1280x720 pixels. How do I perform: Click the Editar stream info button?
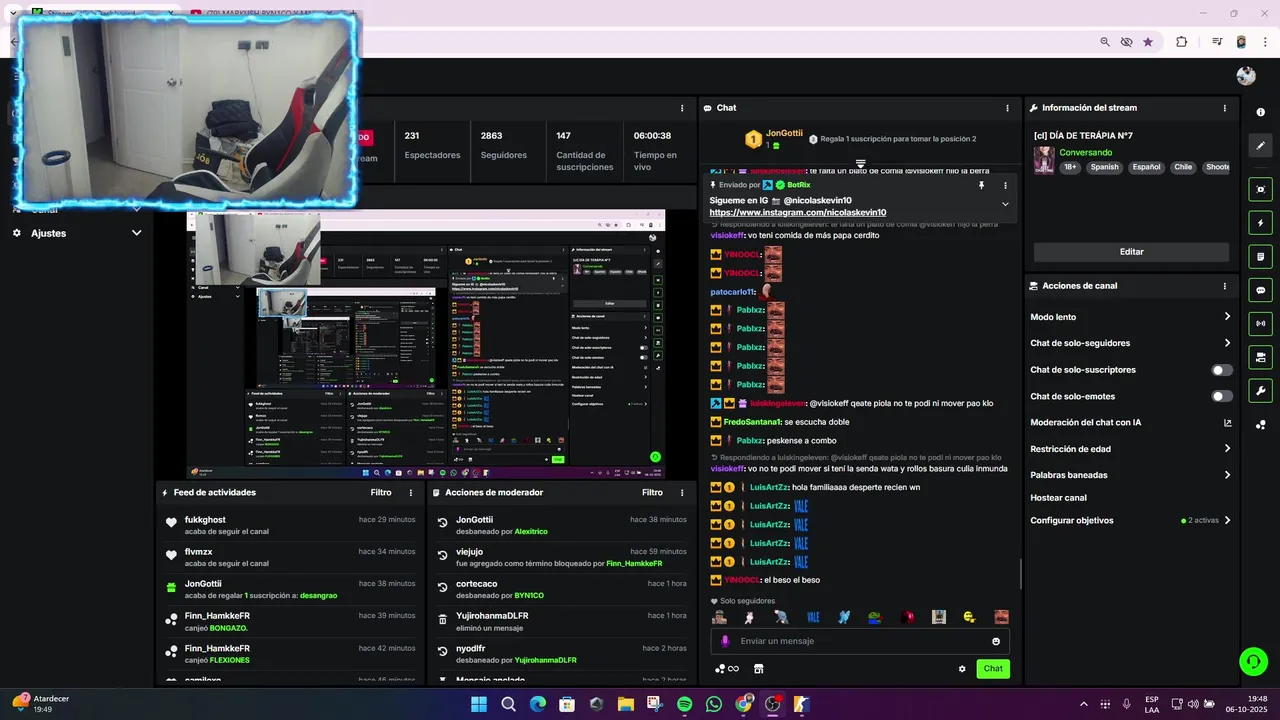coord(1131,252)
